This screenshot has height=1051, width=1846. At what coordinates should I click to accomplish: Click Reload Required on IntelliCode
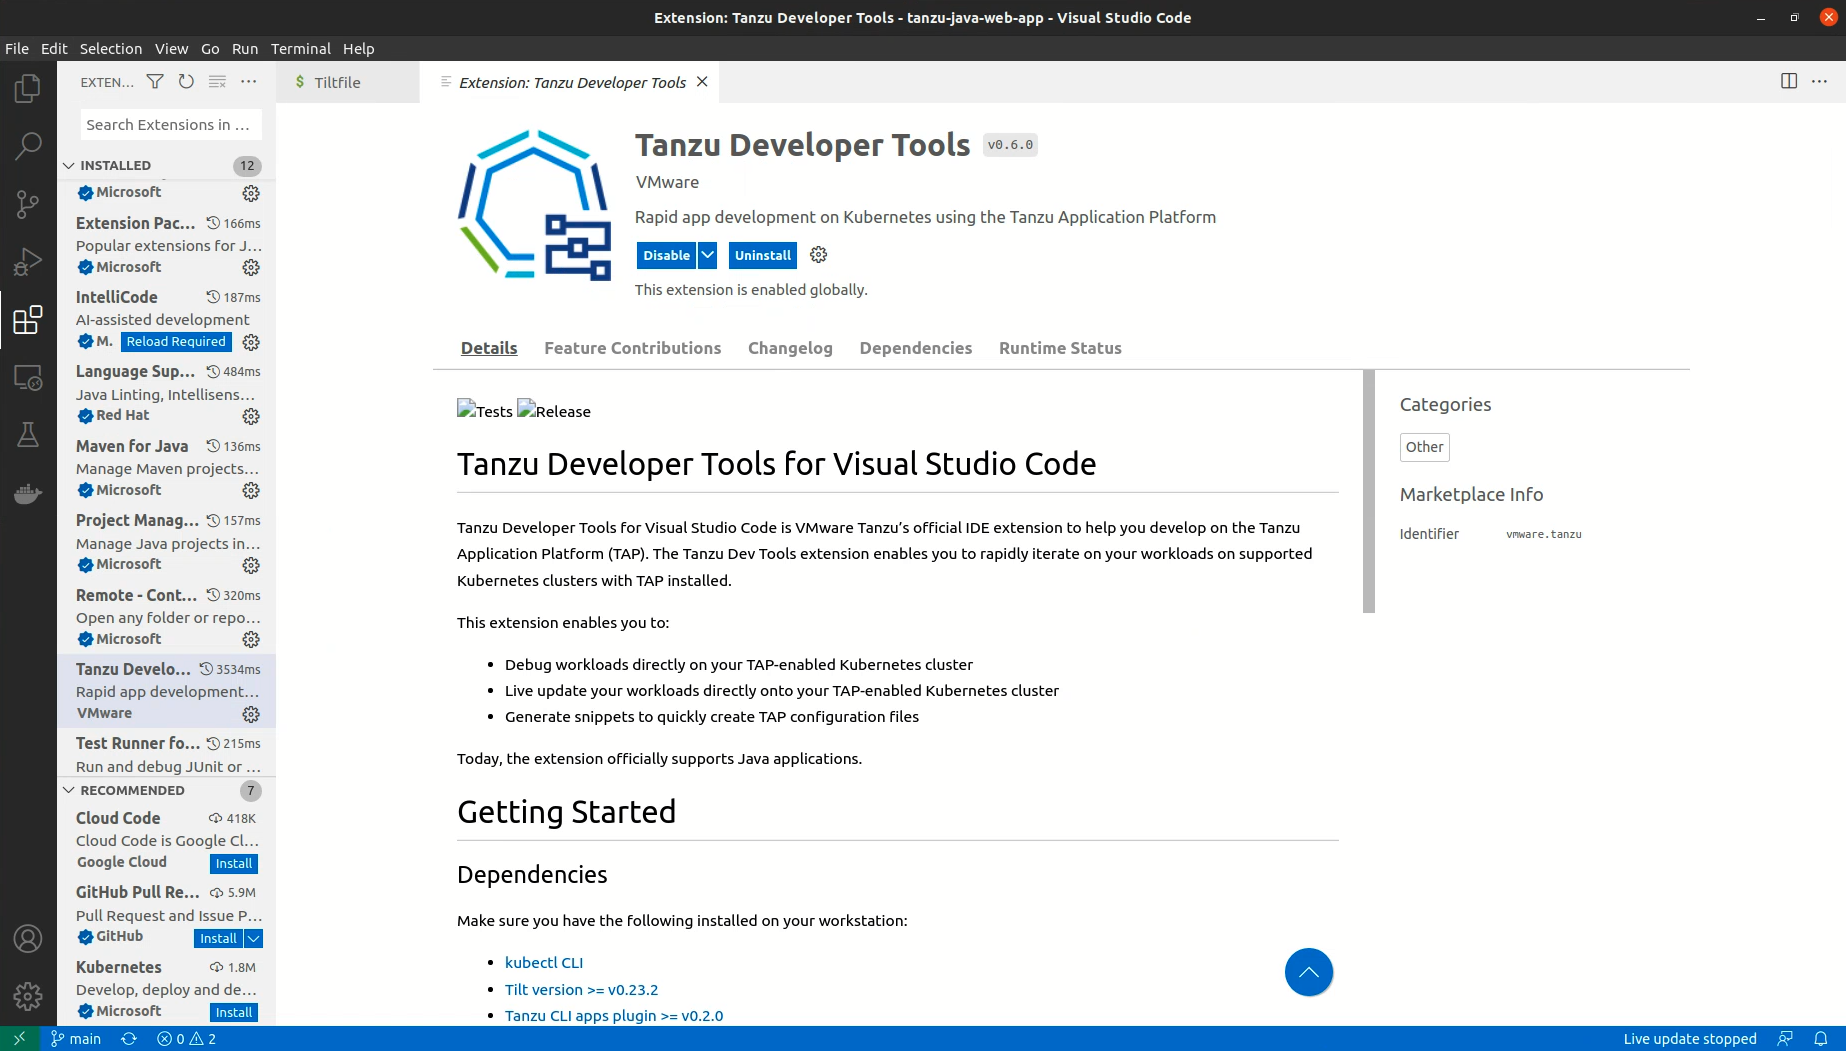pos(176,342)
